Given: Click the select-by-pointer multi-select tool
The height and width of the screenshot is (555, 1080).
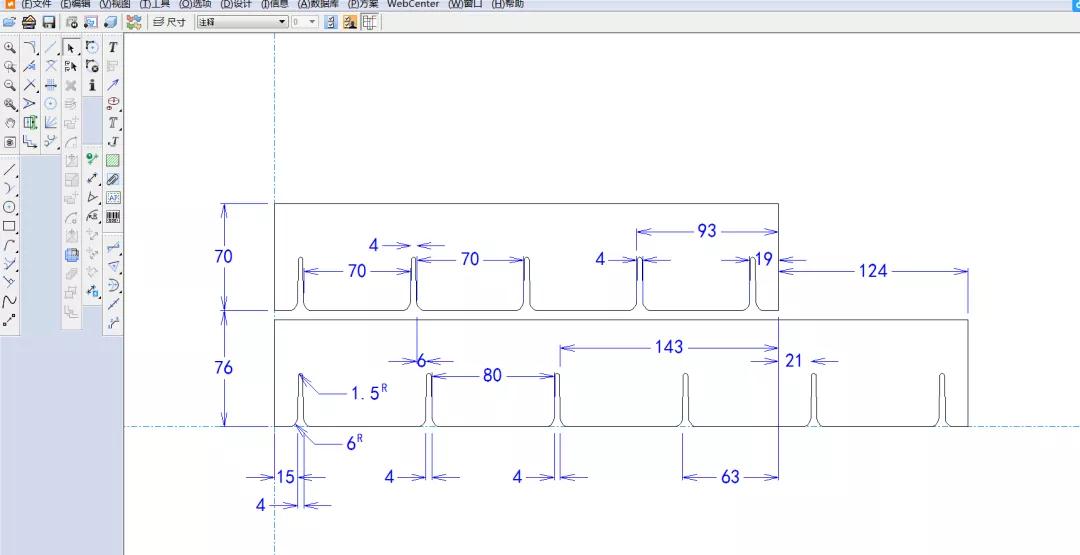Looking at the screenshot, I should click(x=70, y=67).
